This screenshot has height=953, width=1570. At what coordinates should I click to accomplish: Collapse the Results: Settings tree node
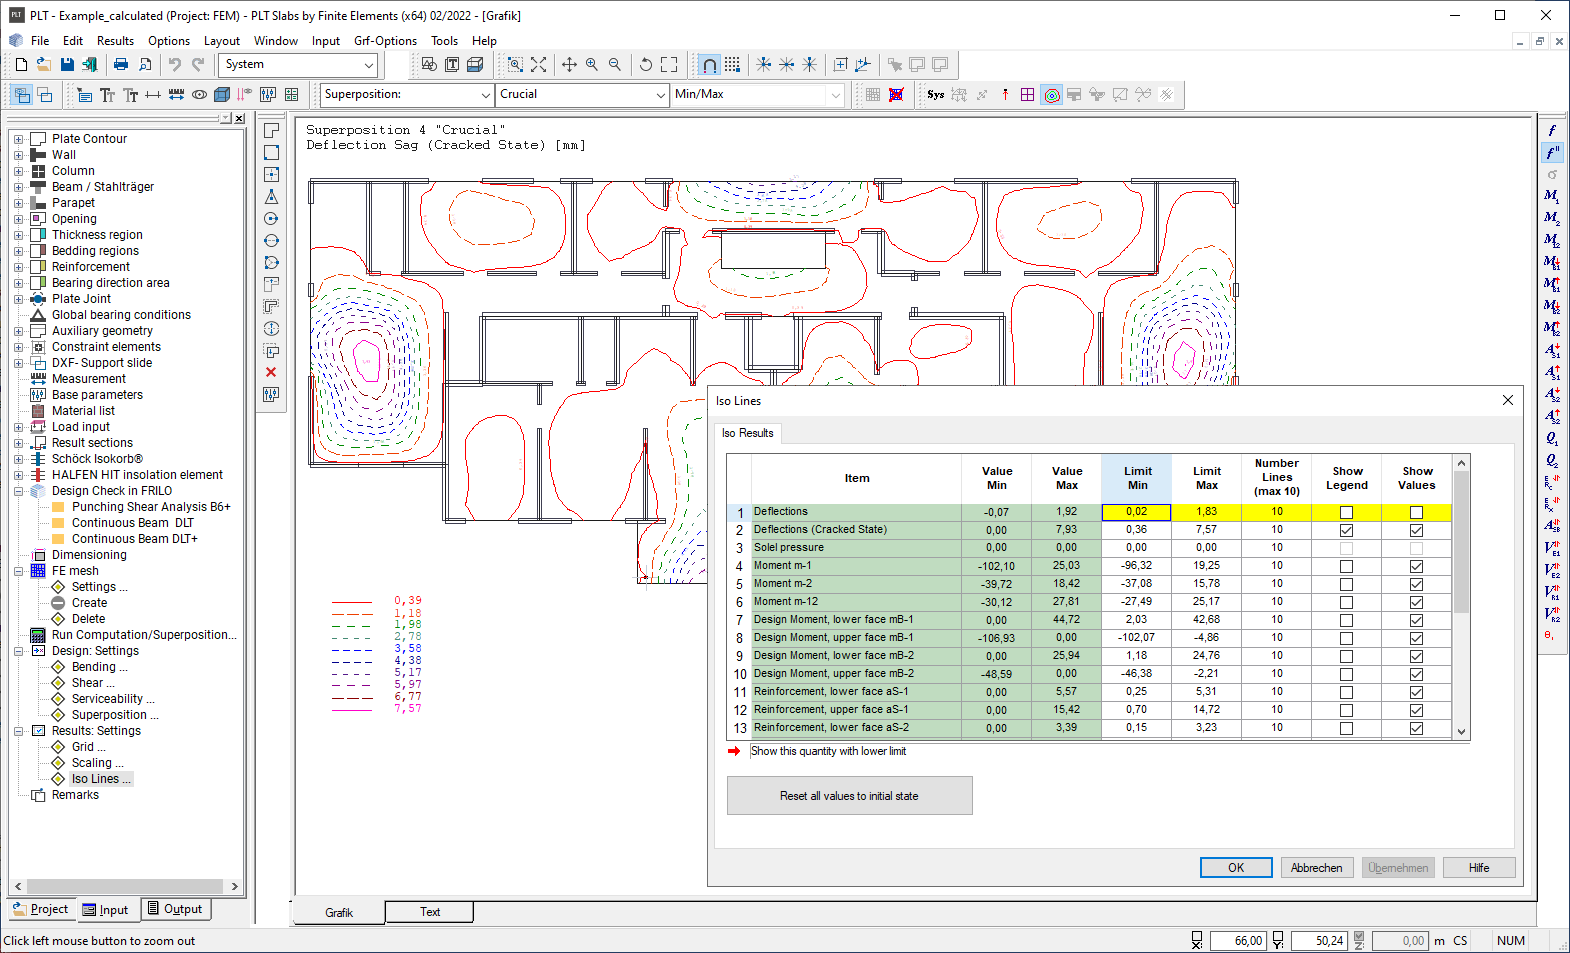pos(18,731)
